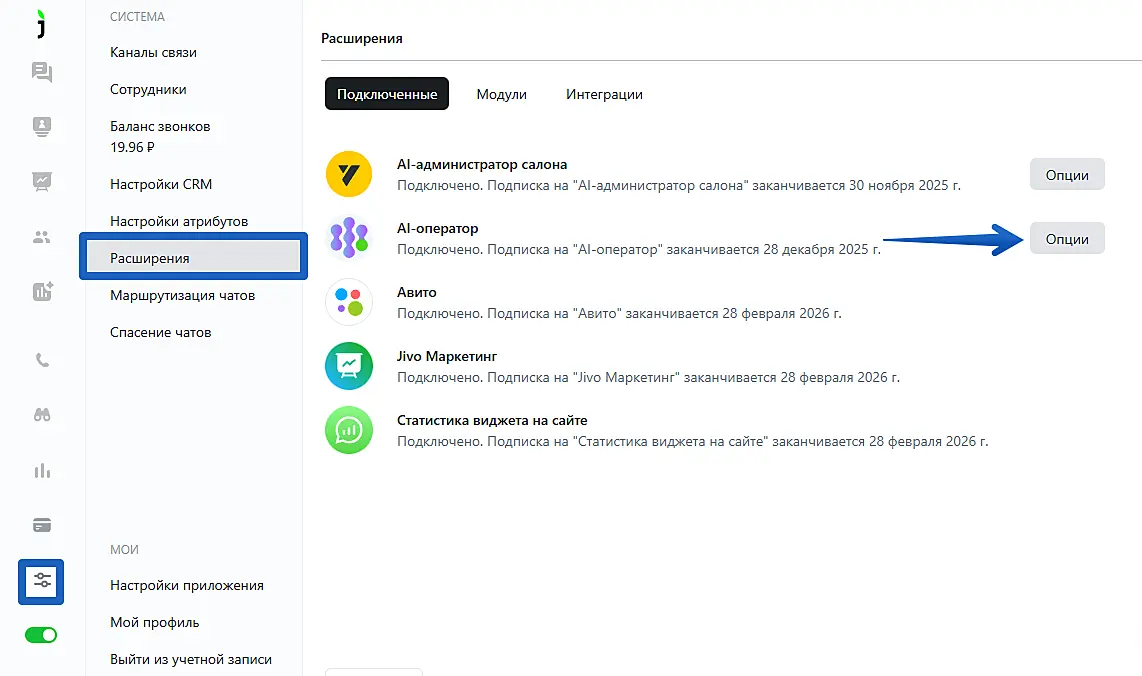Switch to the Интеграции tab
The height and width of the screenshot is (676, 1142).
(604, 94)
